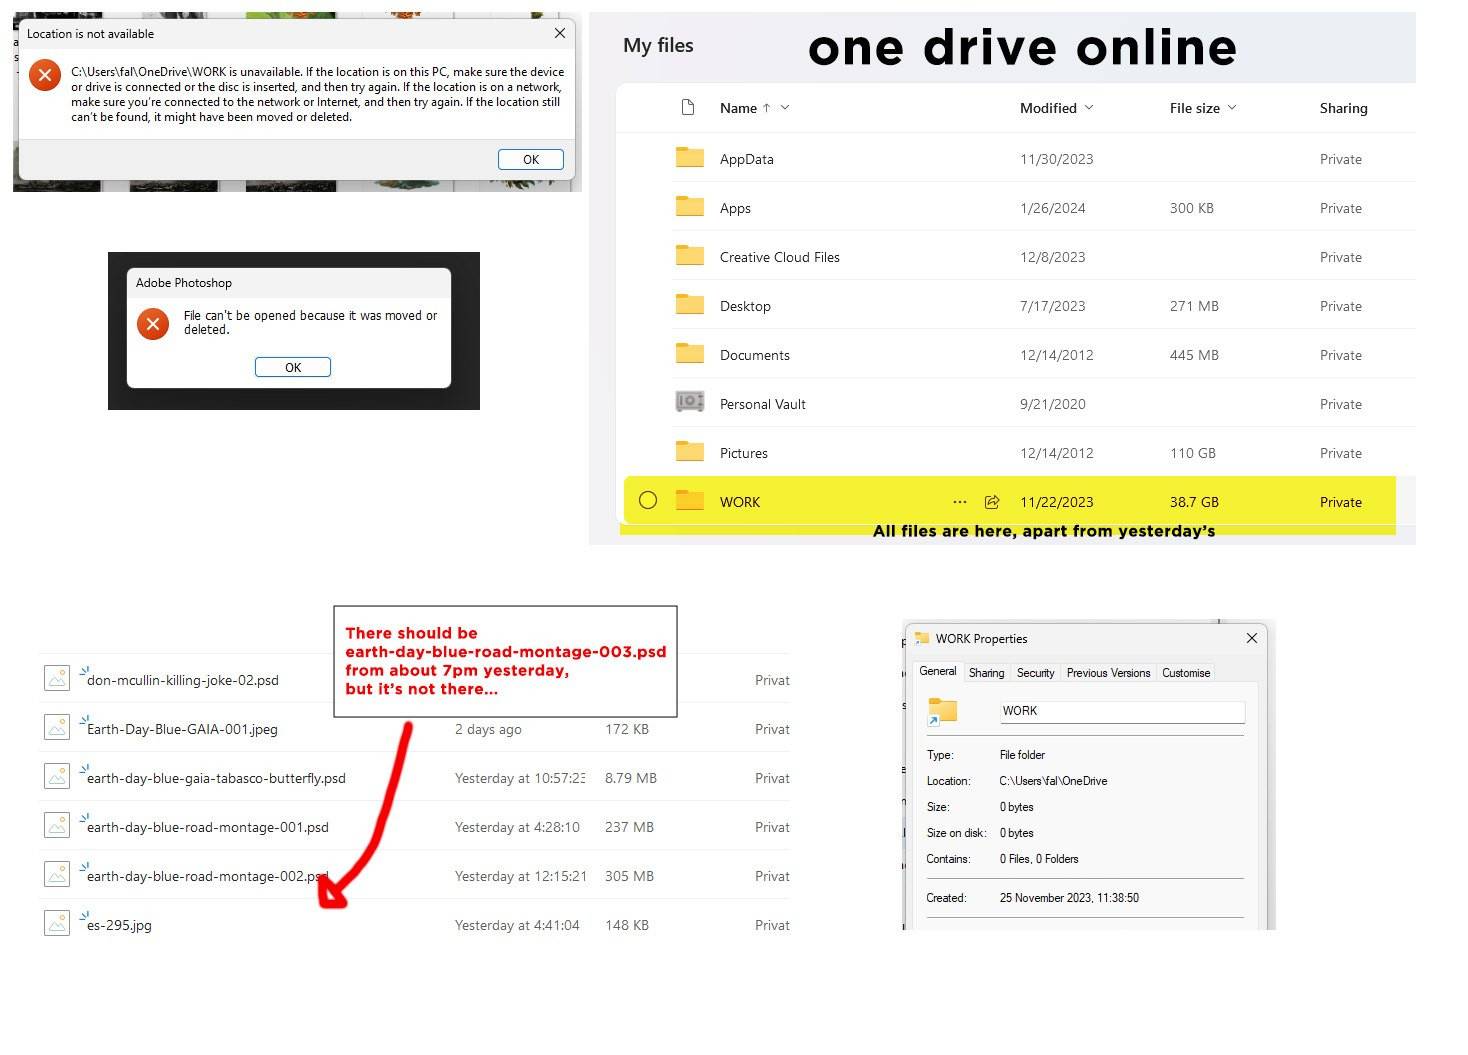Open the Modified column dropdown
The width and height of the screenshot is (1468, 1055).
pyautogui.click(x=1089, y=107)
